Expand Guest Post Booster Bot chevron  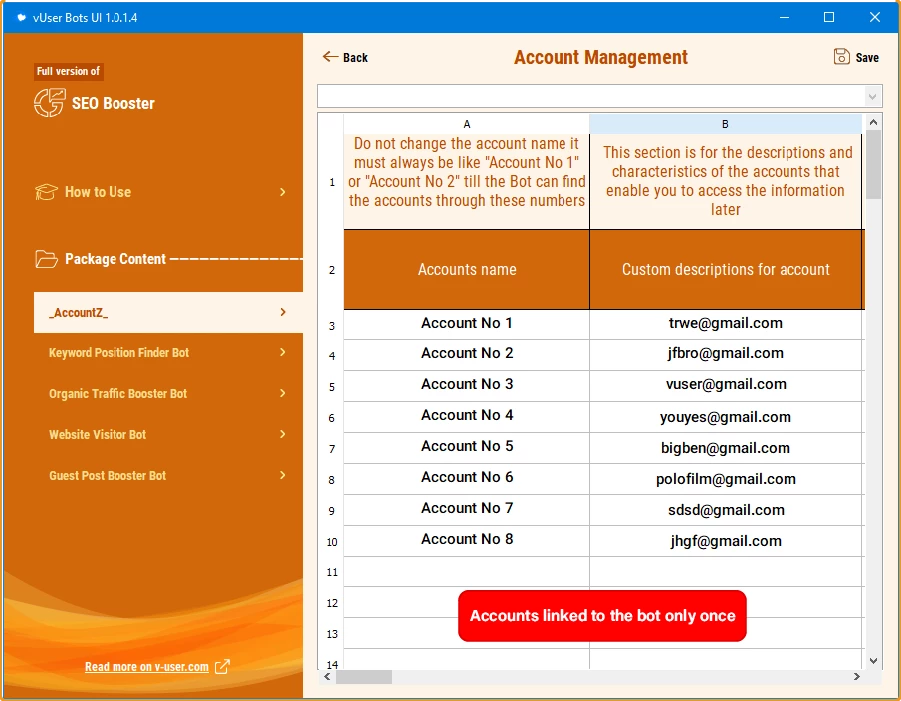(x=283, y=475)
